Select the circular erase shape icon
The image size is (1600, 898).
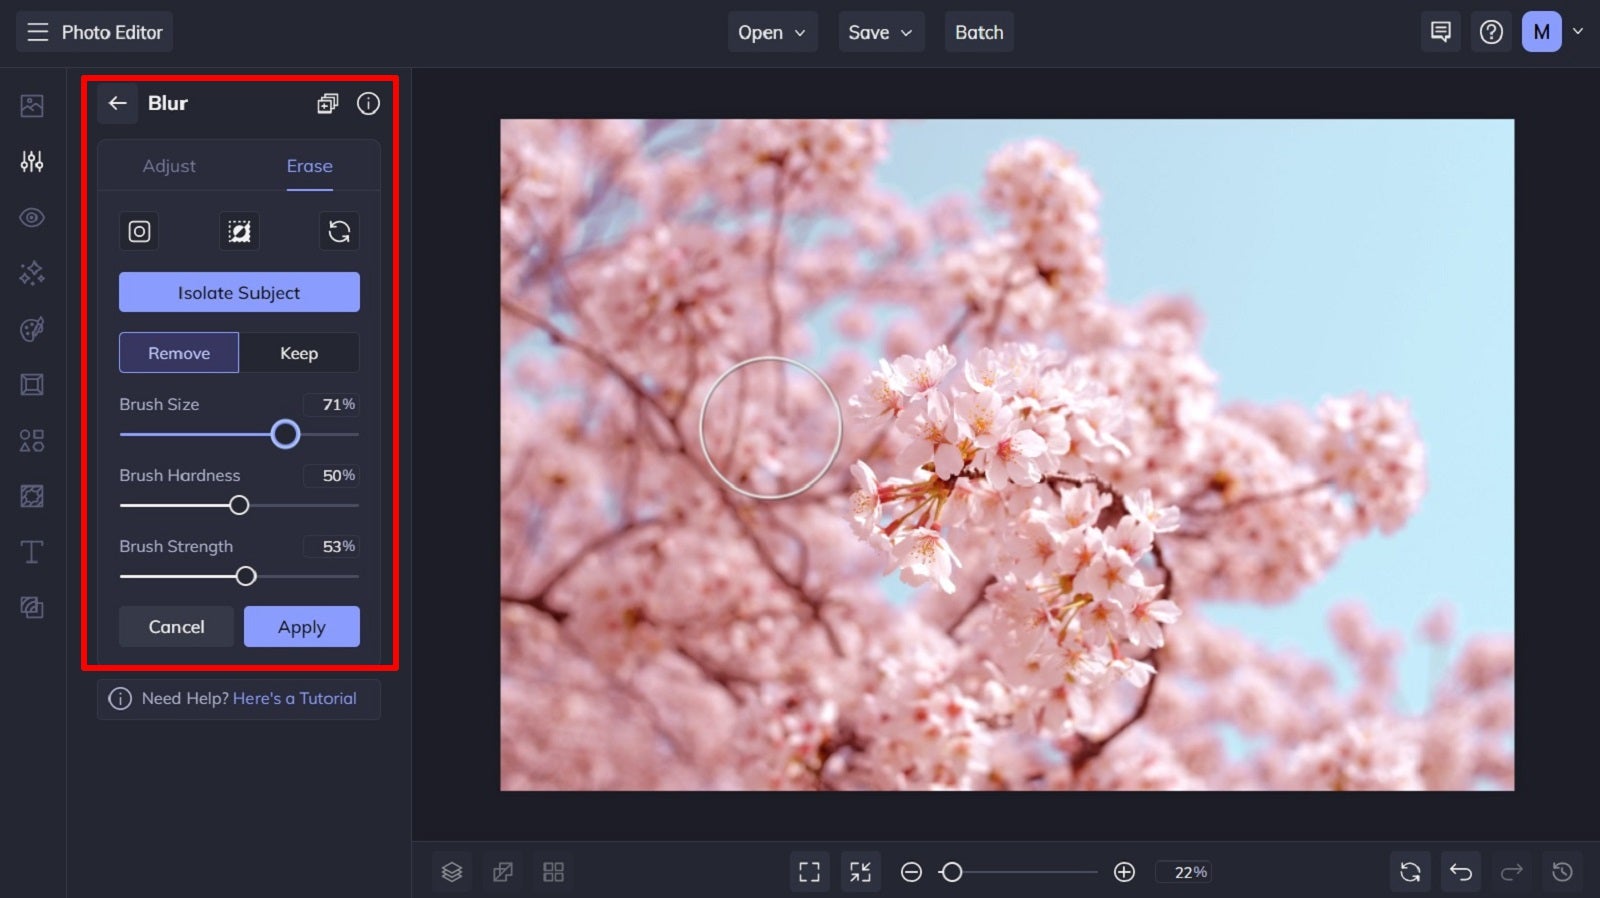tap(139, 231)
